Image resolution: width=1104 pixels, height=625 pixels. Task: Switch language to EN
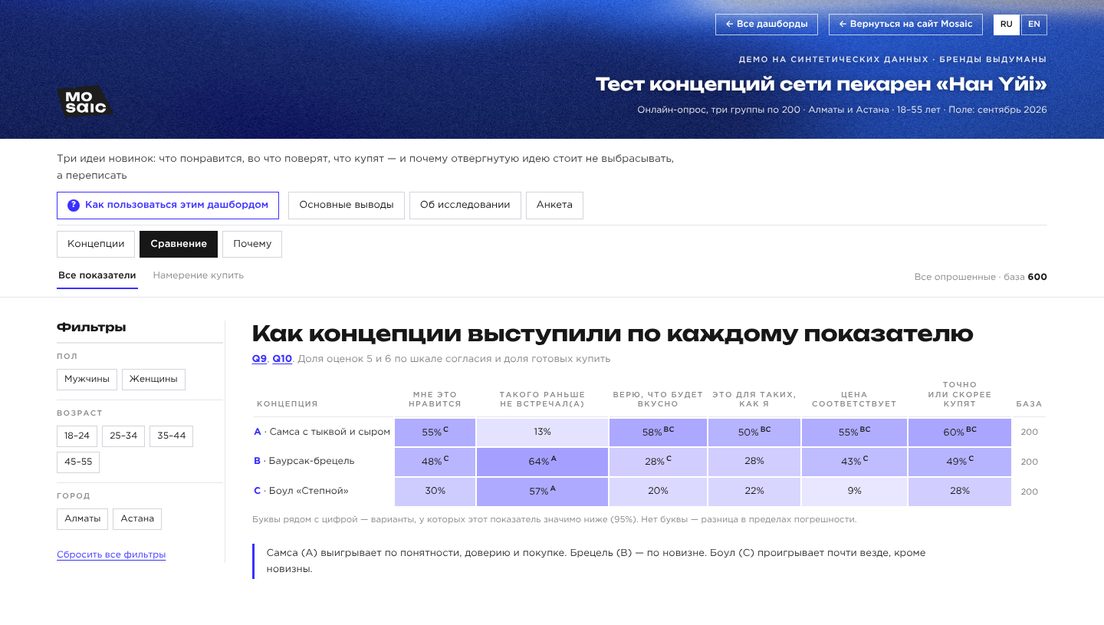click(1034, 24)
